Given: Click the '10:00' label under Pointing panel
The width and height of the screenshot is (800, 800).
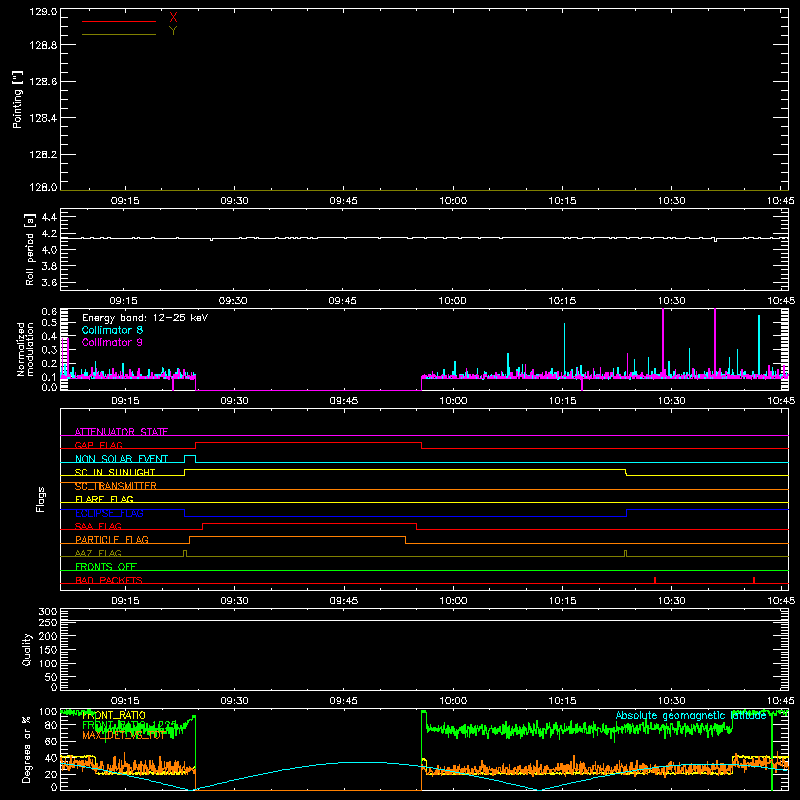Looking at the screenshot, I should coord(453,201).
